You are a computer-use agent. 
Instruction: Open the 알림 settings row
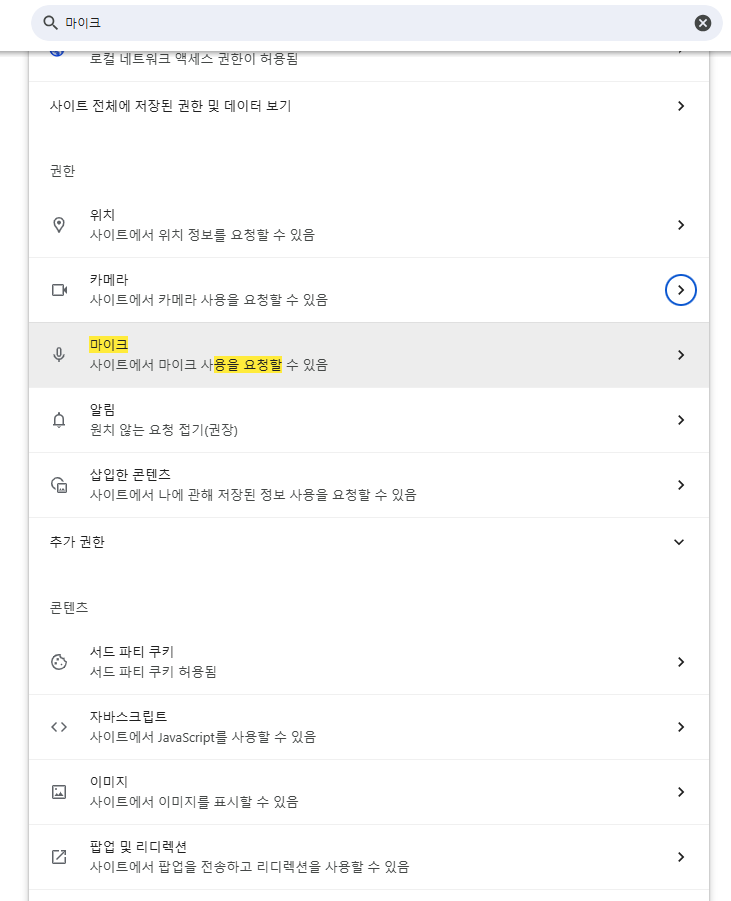click(x=369, y=420)
